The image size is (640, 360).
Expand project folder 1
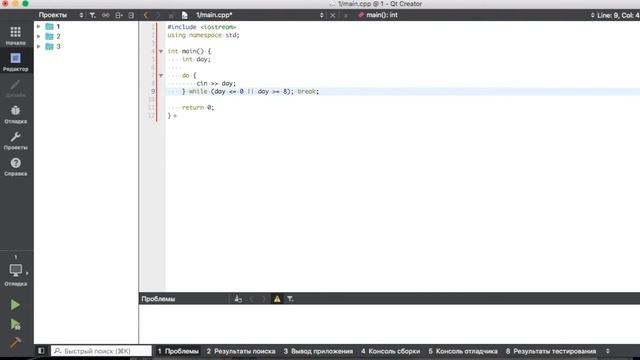point(39,26)
